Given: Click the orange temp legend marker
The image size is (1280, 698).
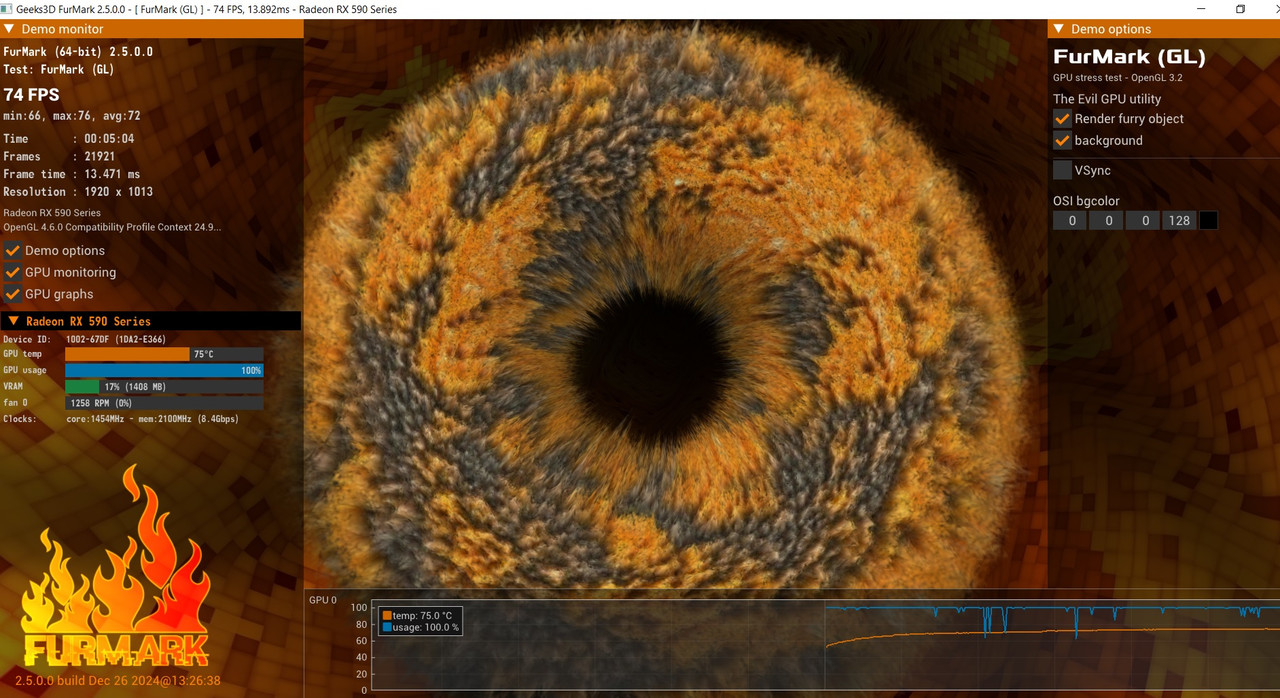Looking at the screenshot, I should [387, 615].
